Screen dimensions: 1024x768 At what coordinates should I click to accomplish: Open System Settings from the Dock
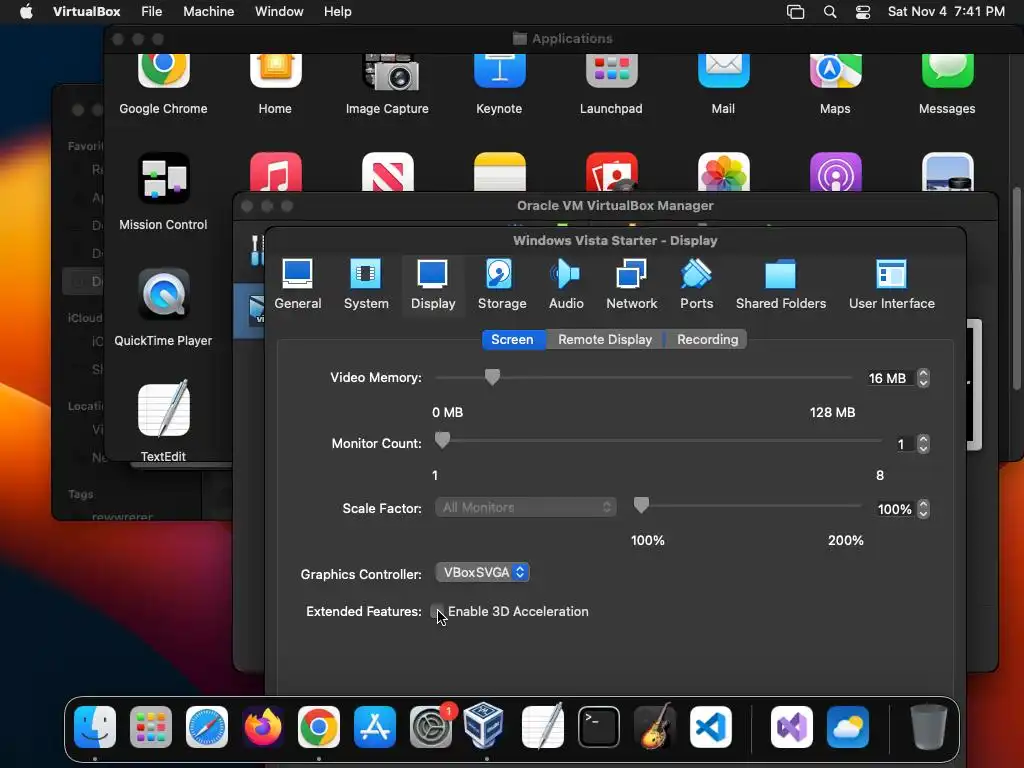pos(431,726)
